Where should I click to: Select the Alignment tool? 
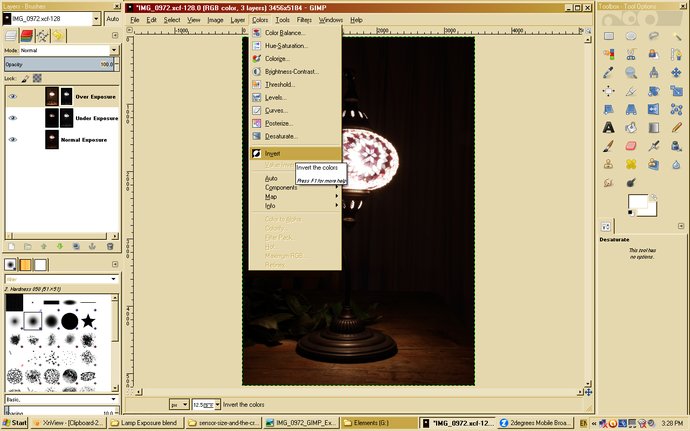[x=609, y=91]
